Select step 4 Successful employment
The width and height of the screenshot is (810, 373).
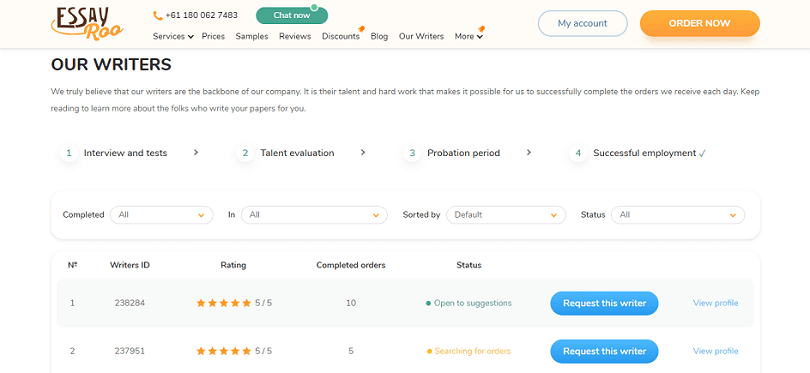[x=637, y=153]
